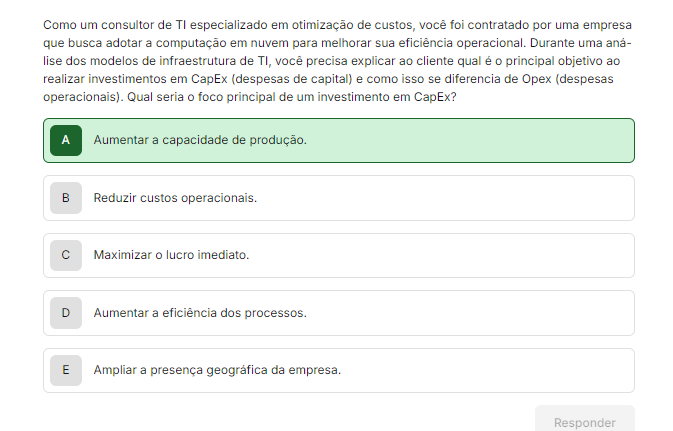The width and height of the screenshot is (673, 431).
Task: Click the letter D badge
Action: click(65, 313)
